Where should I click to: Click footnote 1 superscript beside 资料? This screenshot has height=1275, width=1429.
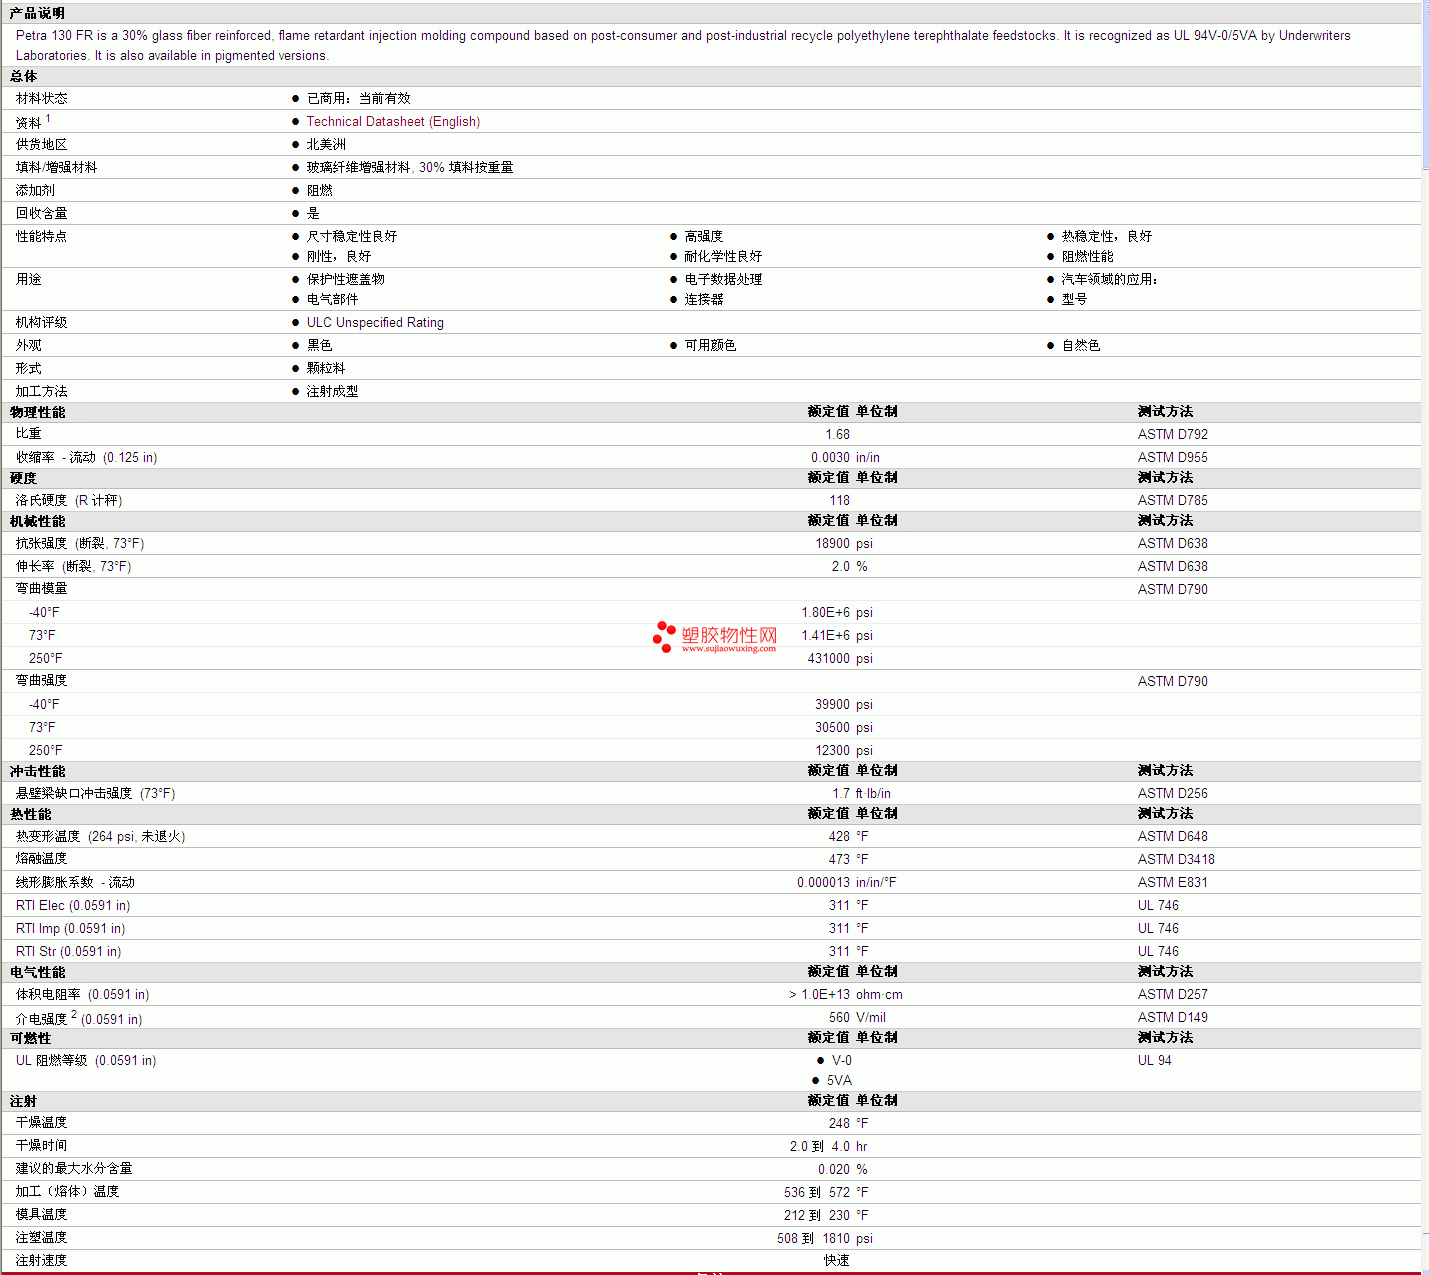(48, 118)
